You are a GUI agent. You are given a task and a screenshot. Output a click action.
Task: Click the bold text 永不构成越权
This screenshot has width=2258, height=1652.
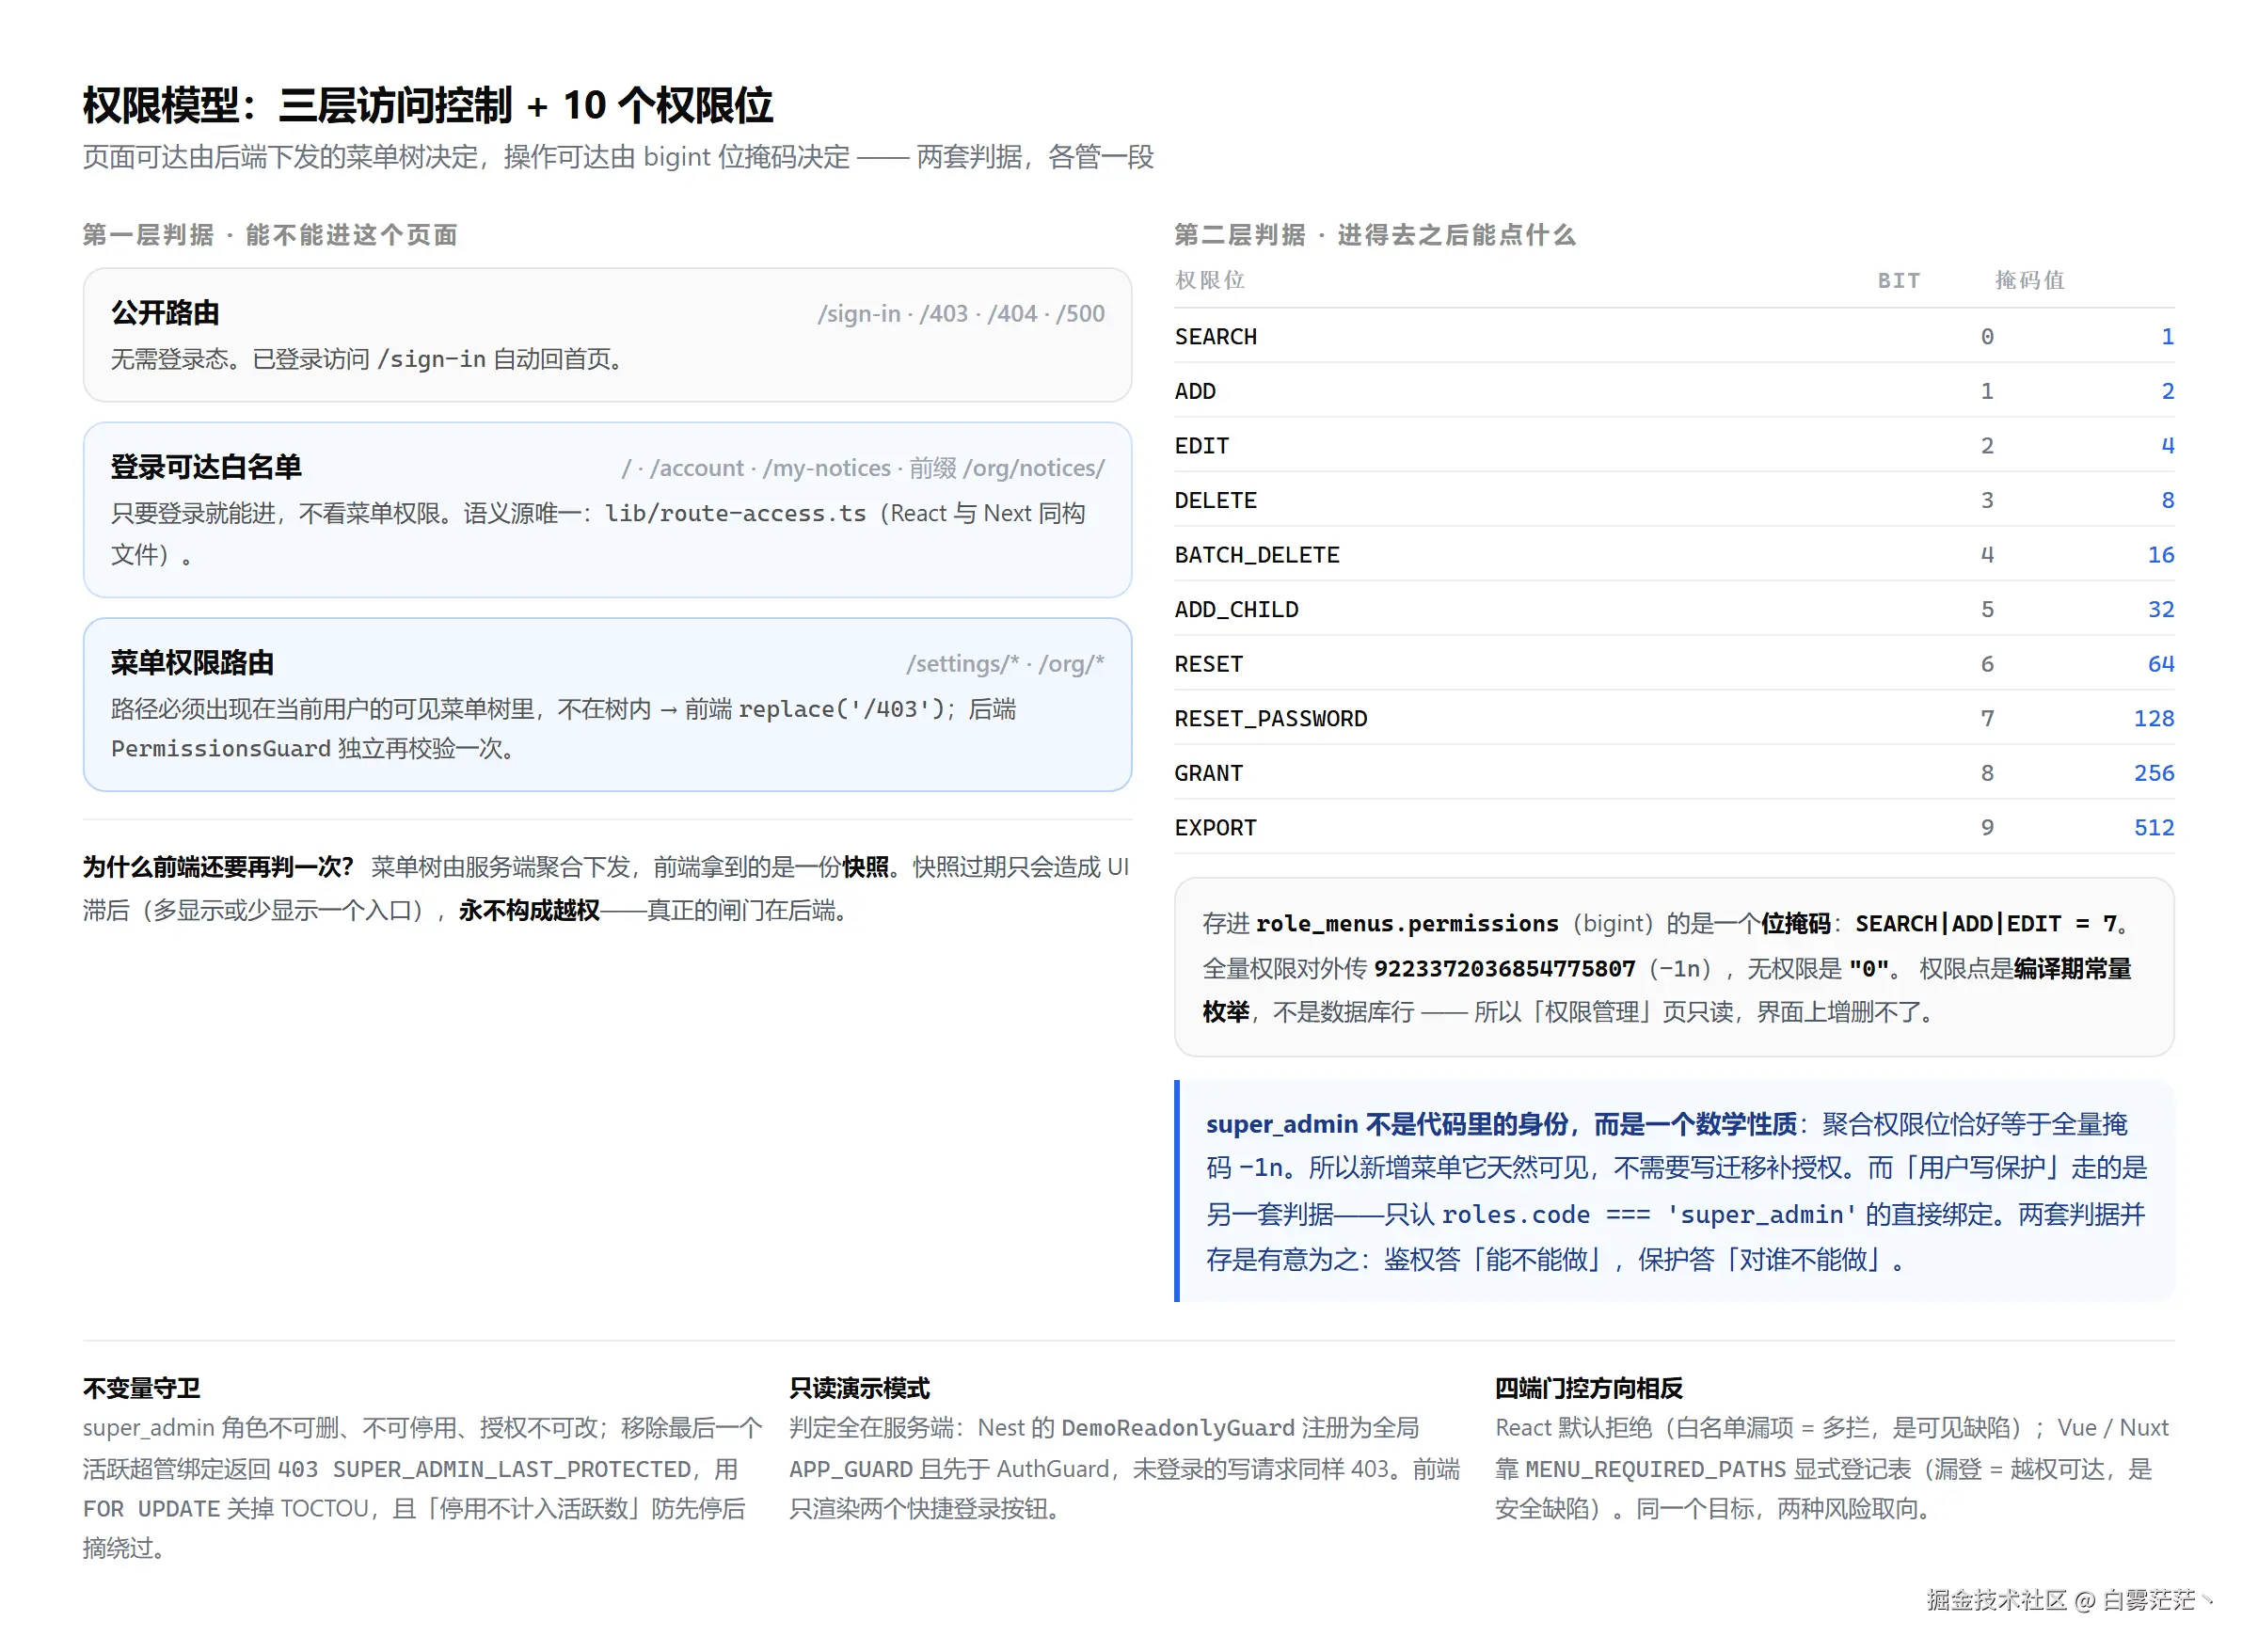529,911
